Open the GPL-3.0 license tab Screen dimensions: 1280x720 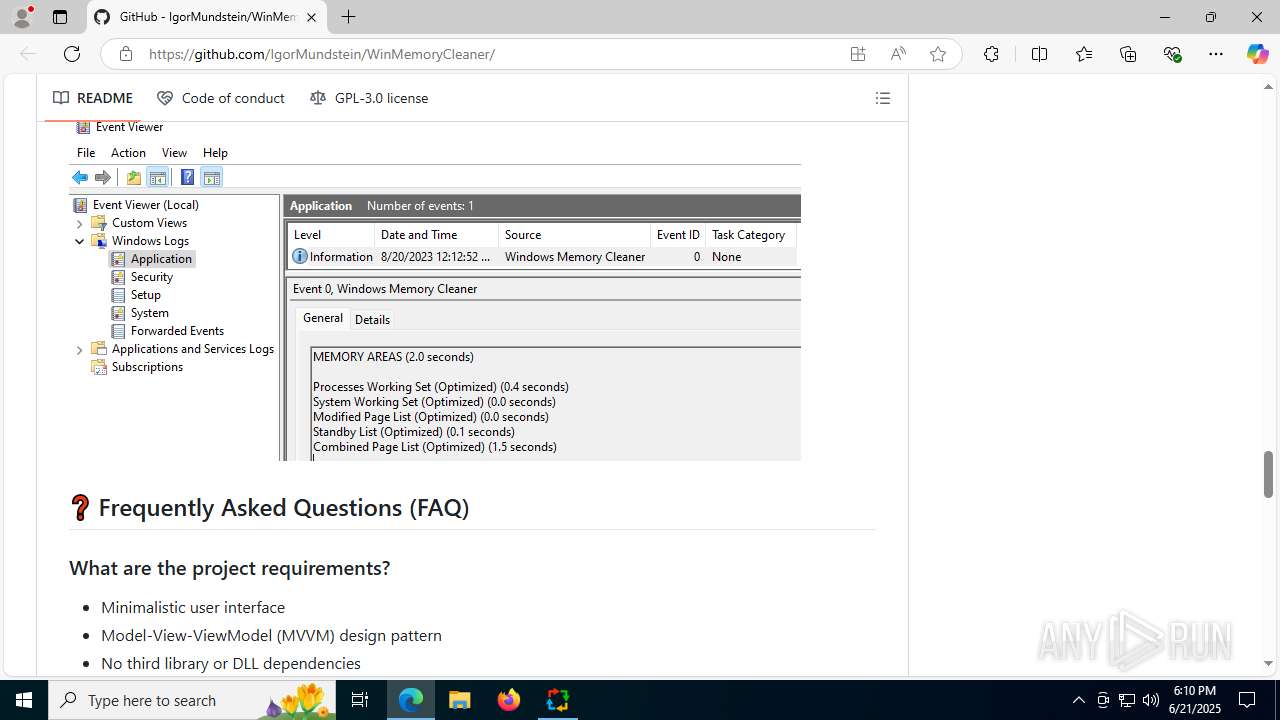tap(369, 98)
